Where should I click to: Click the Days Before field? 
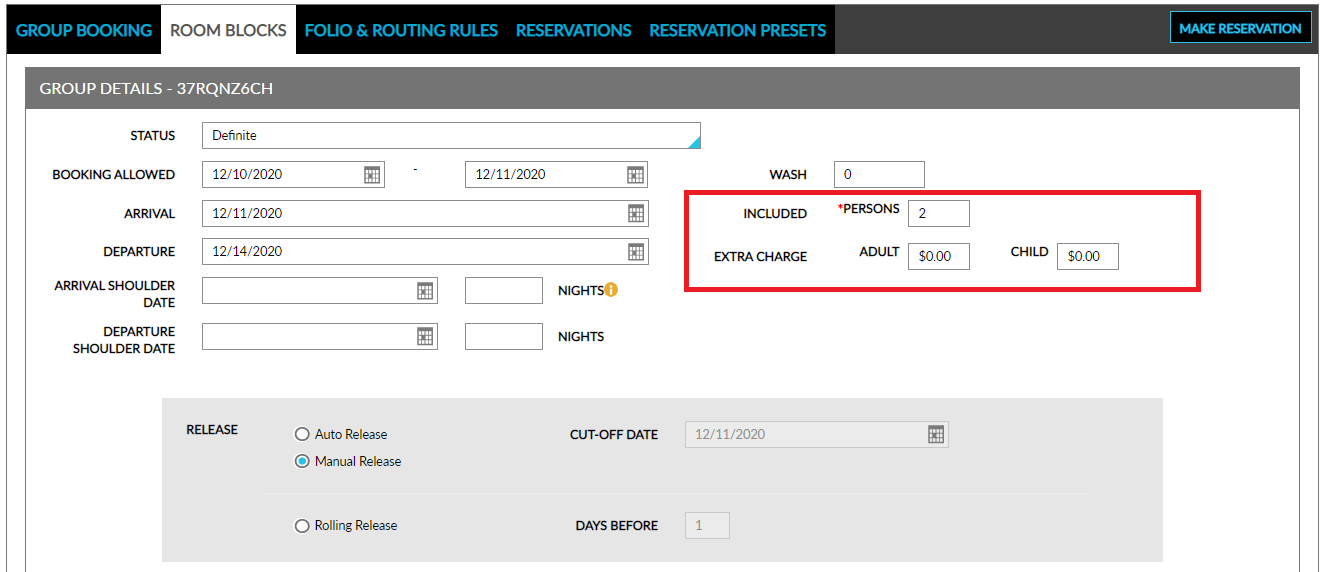(x=707, y=525)
